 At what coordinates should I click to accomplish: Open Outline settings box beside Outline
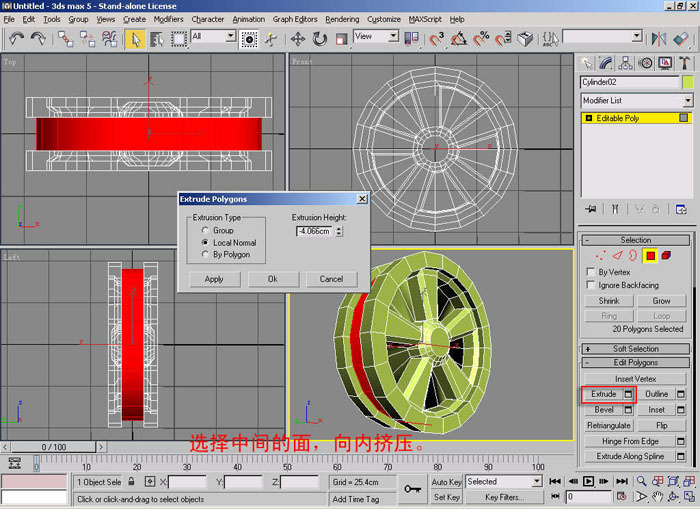pos(681,394)
